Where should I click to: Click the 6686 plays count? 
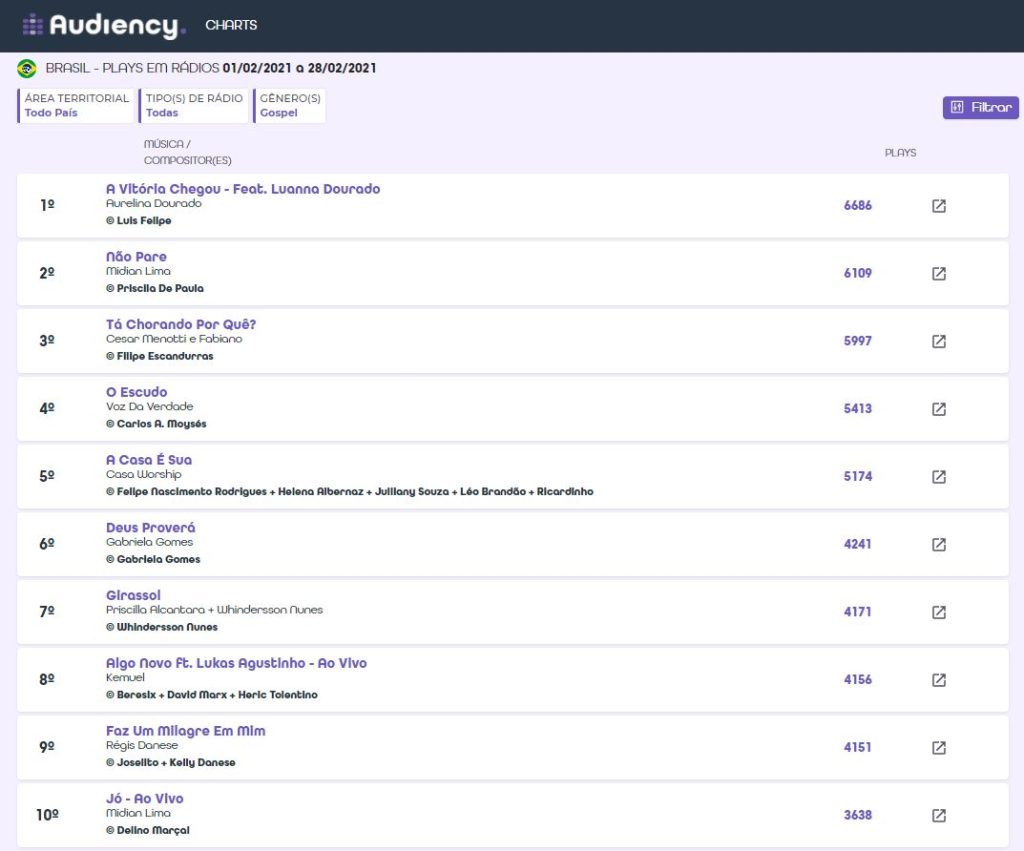pyautogui.click(x=857, y=206)
